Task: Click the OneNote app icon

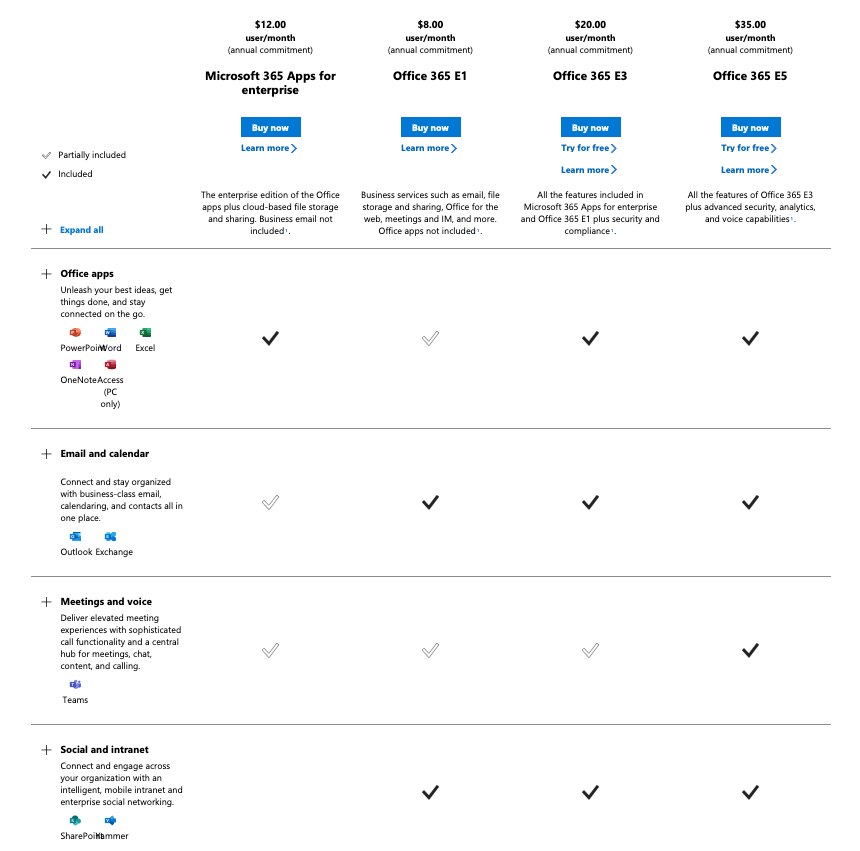Action: 75,365
